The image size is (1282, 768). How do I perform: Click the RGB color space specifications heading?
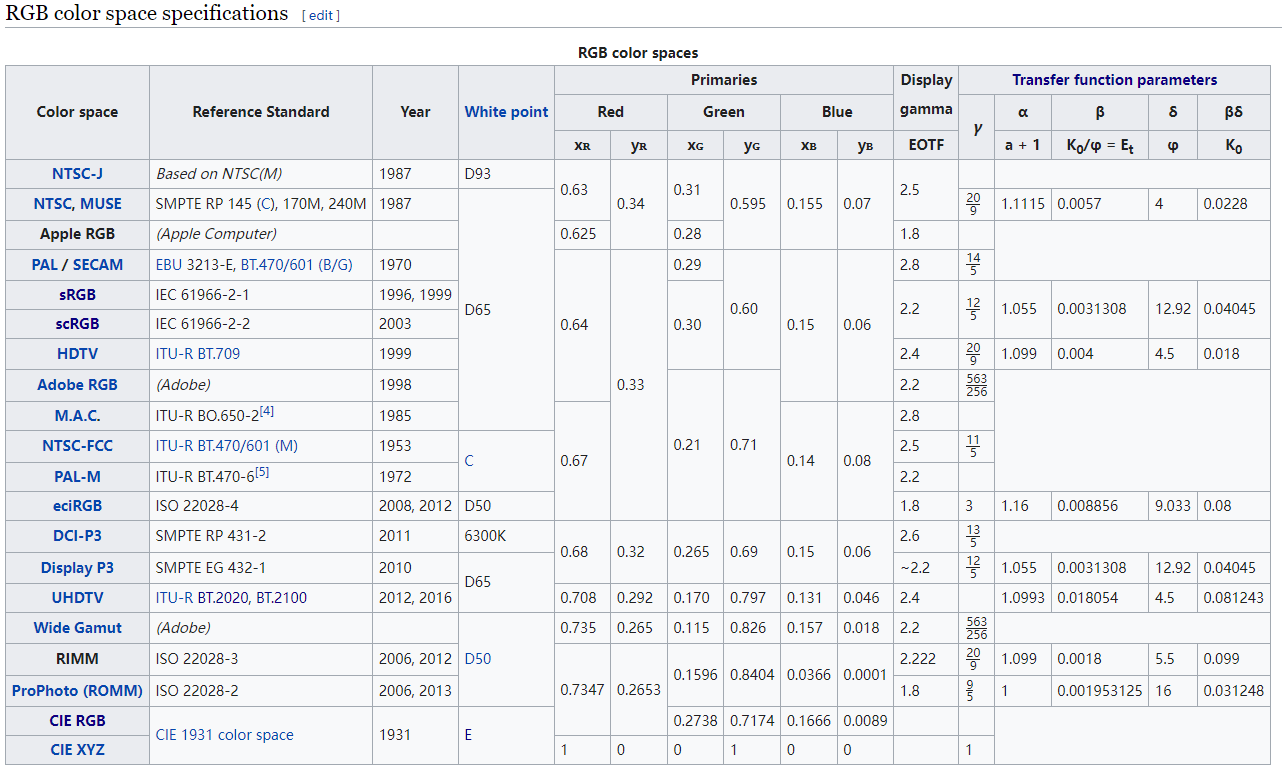[x=147, y=14]
